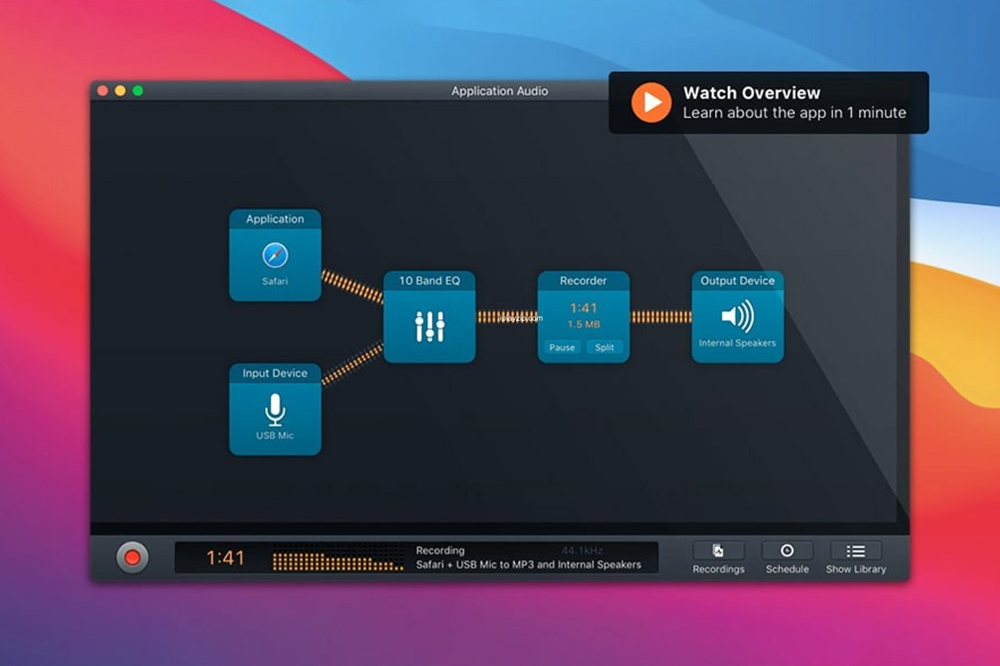Stop recording with the red record button

(132, 558)
